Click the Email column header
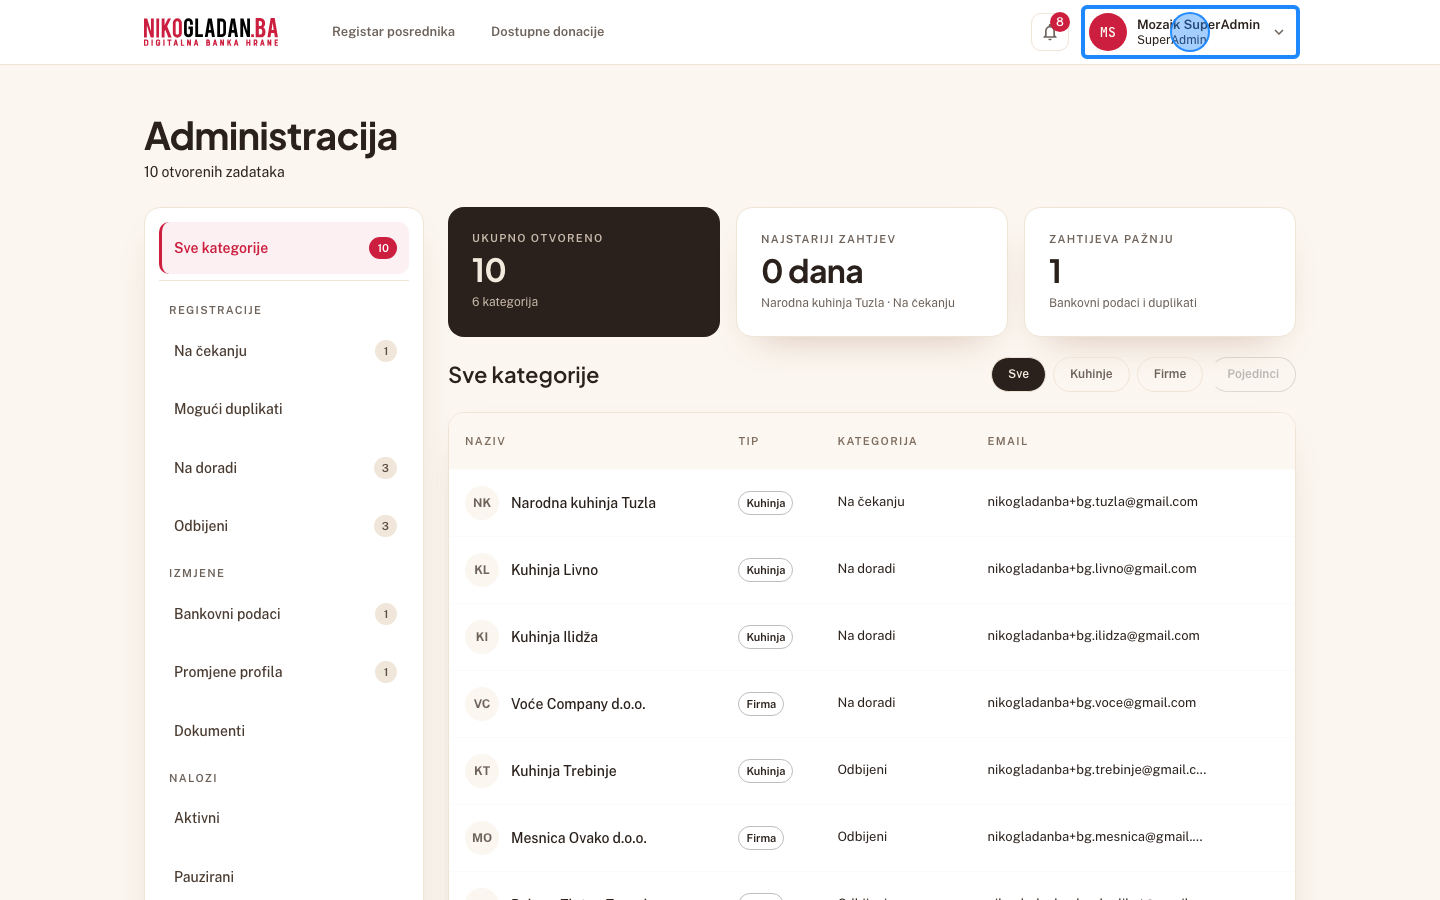 [x=1007, y=441]
